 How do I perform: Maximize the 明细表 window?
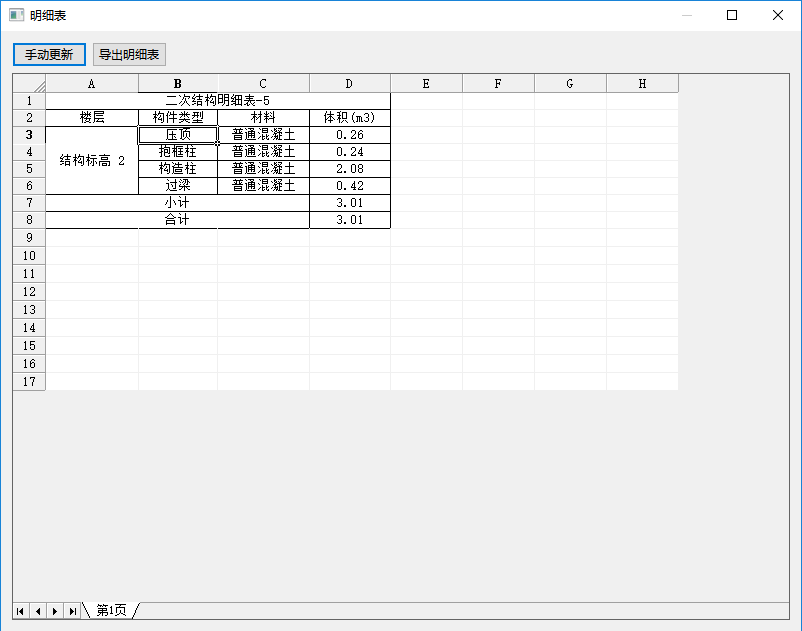pyautogui.click(x=732, y=15)
